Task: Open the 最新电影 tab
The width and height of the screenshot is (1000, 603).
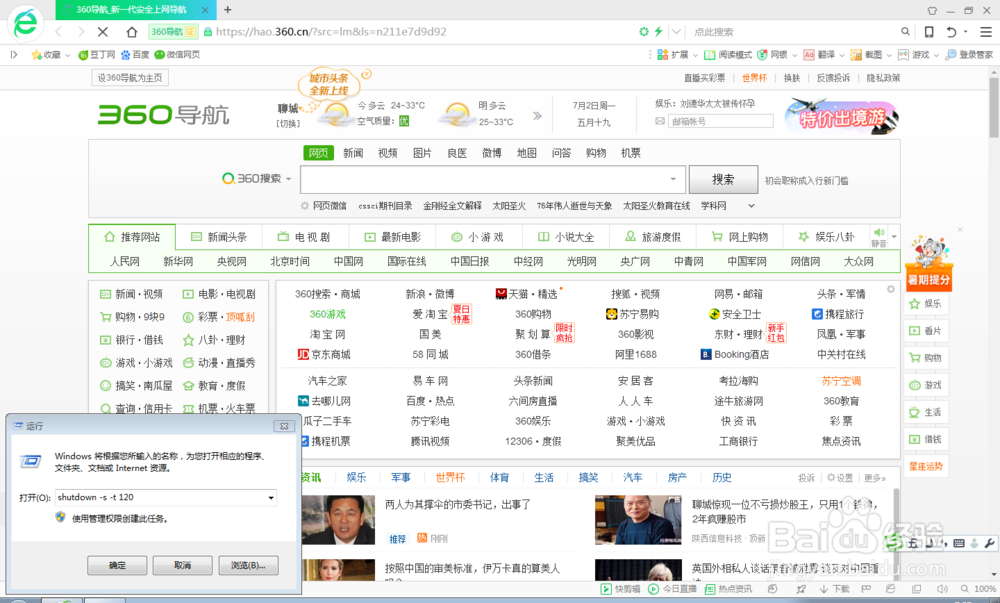Action: pos(392,237)
